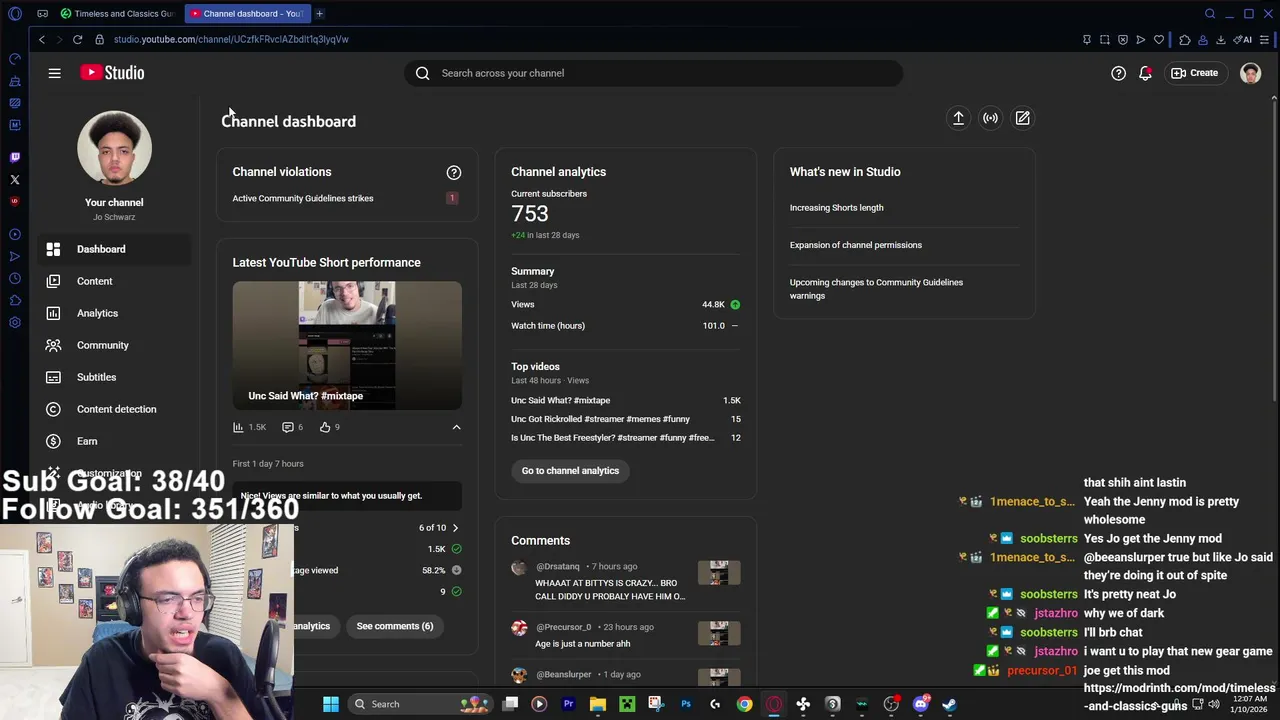Open Premiere Pro from the taskbar

[568, 704]
